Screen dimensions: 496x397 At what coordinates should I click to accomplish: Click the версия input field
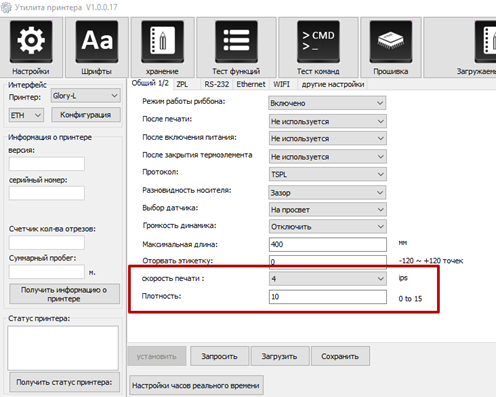point(47,164)
